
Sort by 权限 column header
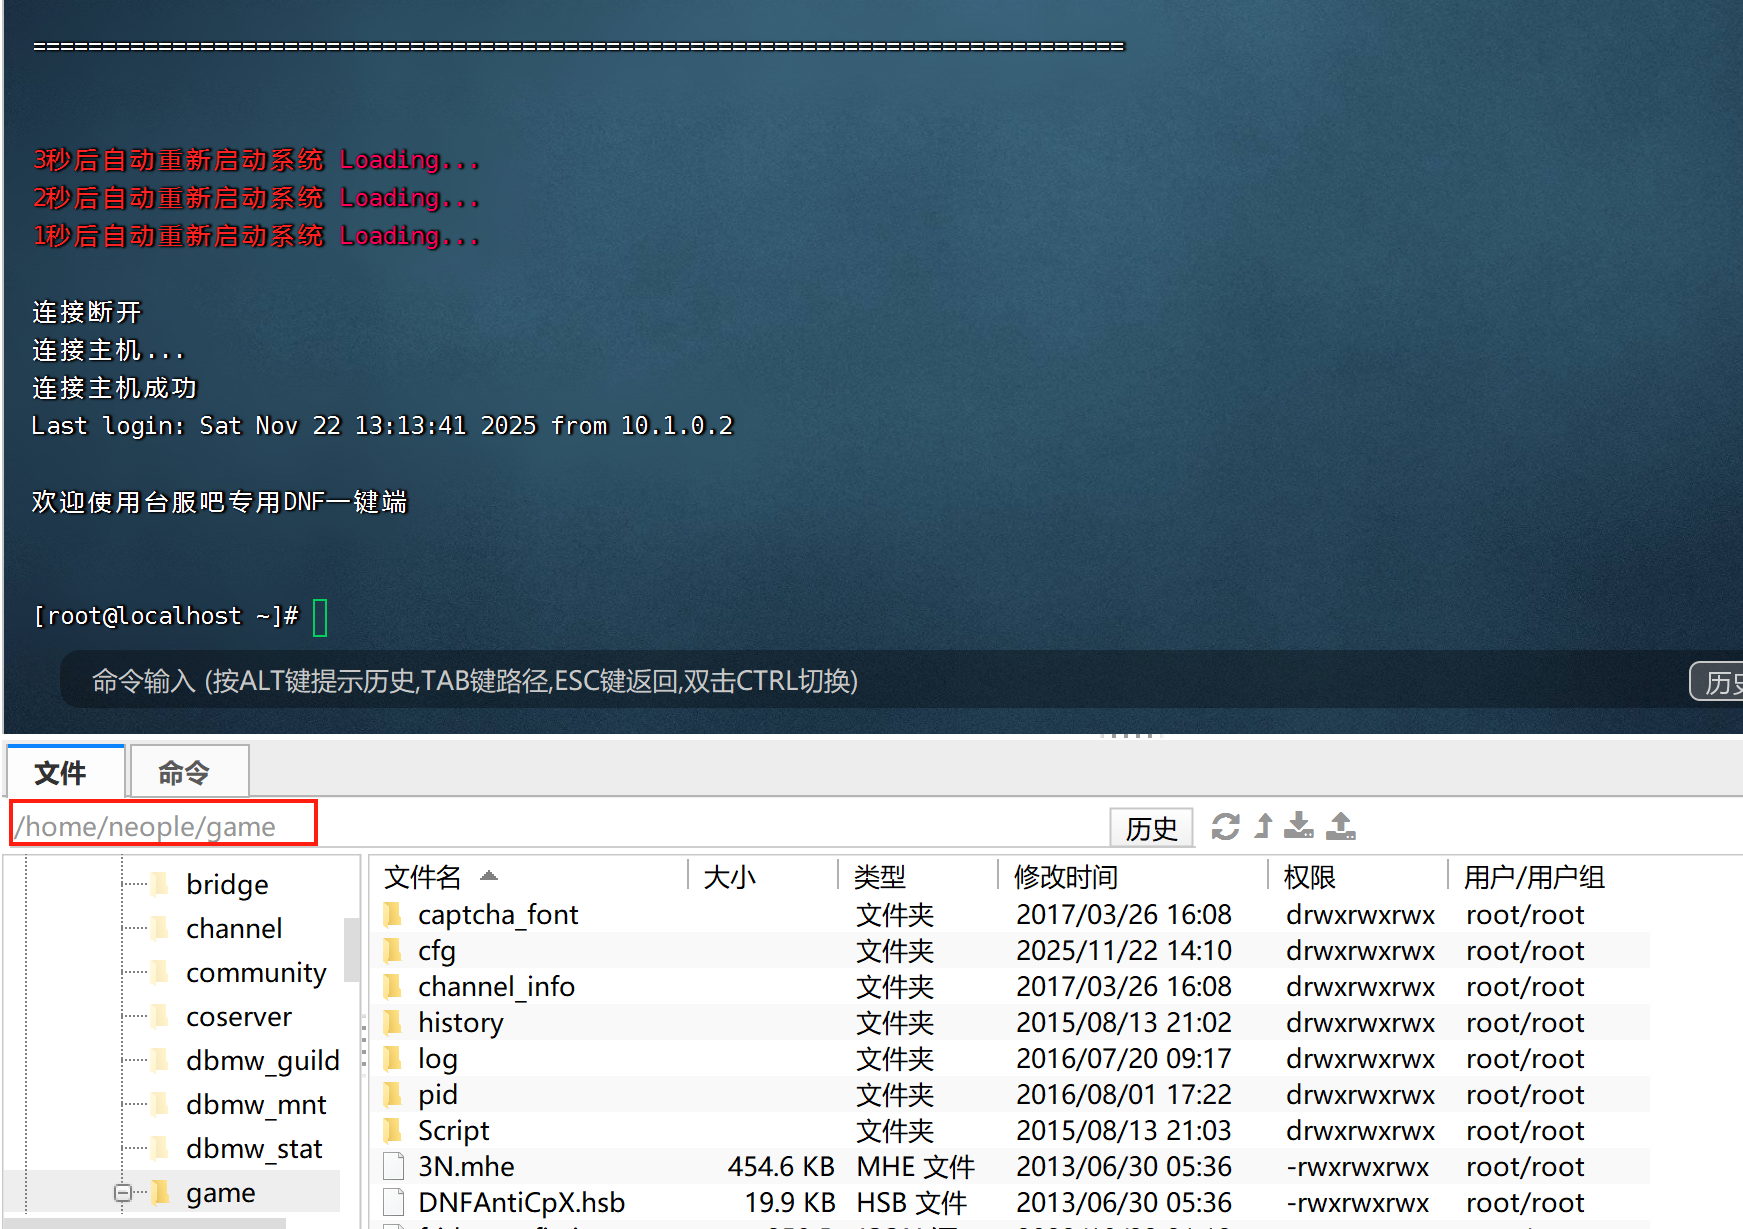point(1358,876)
